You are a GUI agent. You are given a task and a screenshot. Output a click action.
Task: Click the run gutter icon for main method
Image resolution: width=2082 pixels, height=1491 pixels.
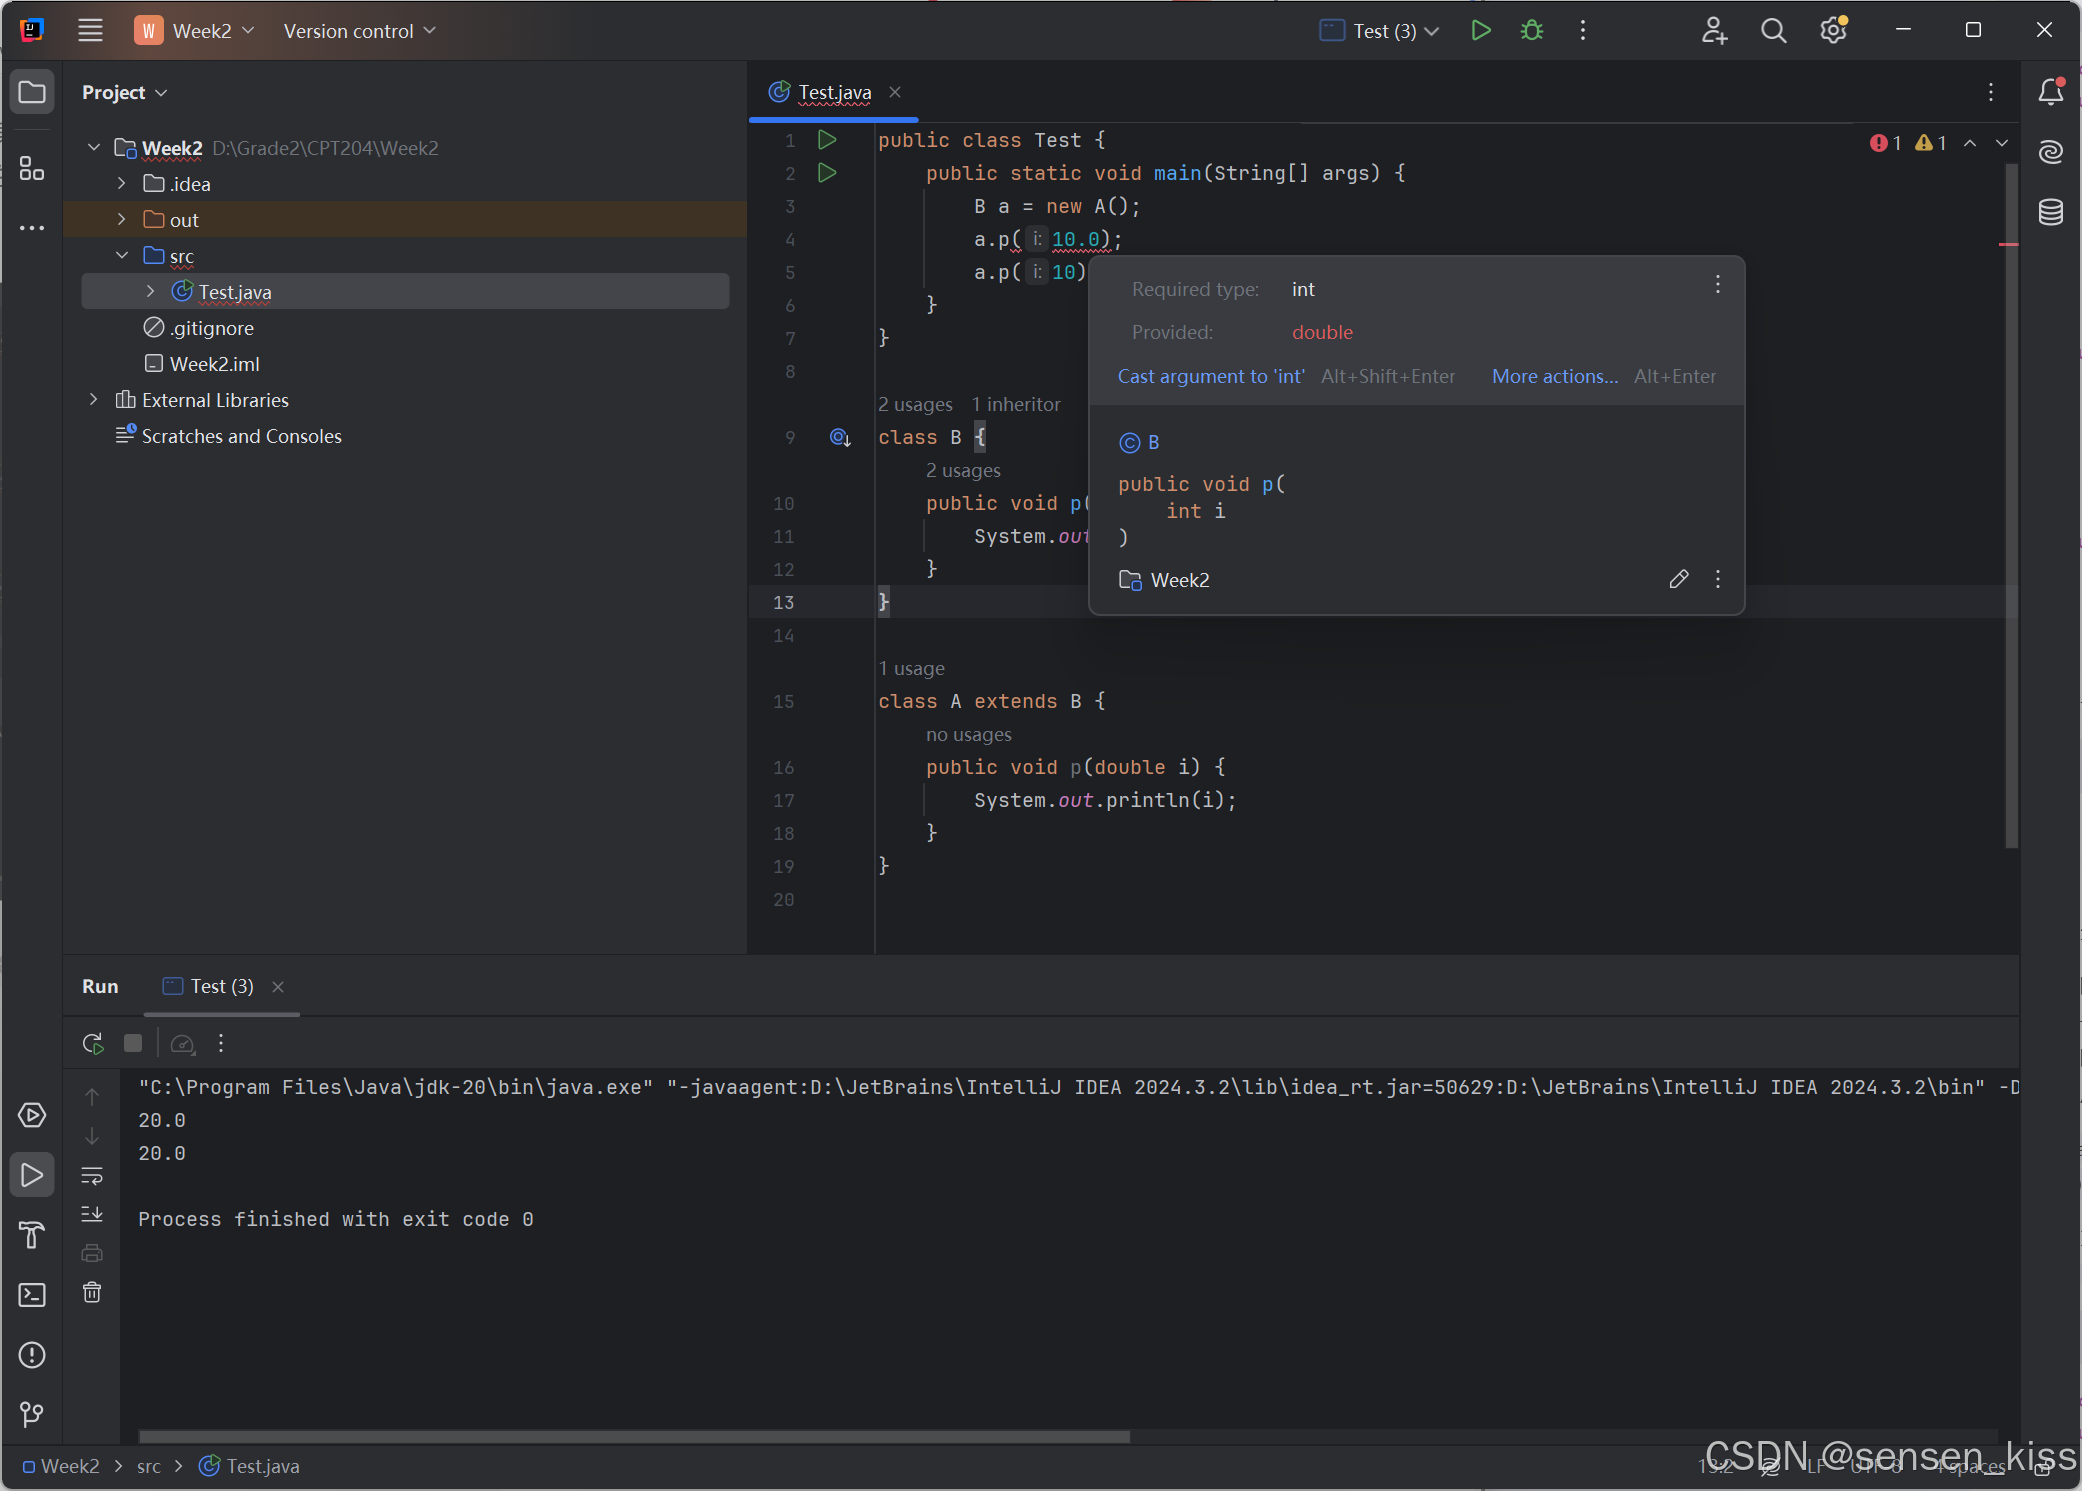(827, 173)
